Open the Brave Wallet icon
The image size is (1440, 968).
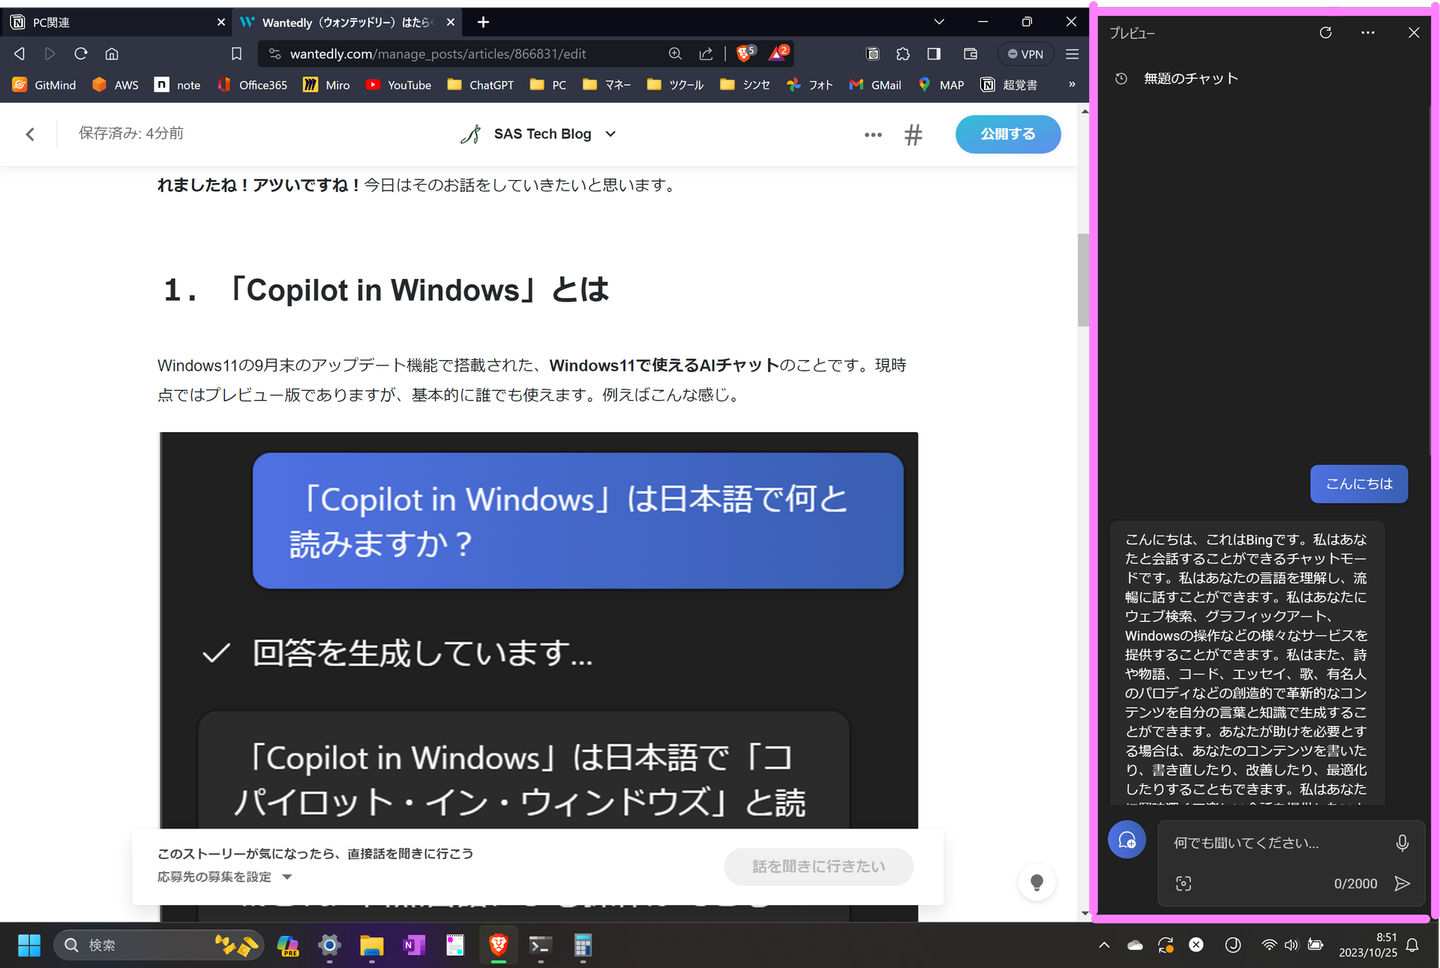click(970, 54)
